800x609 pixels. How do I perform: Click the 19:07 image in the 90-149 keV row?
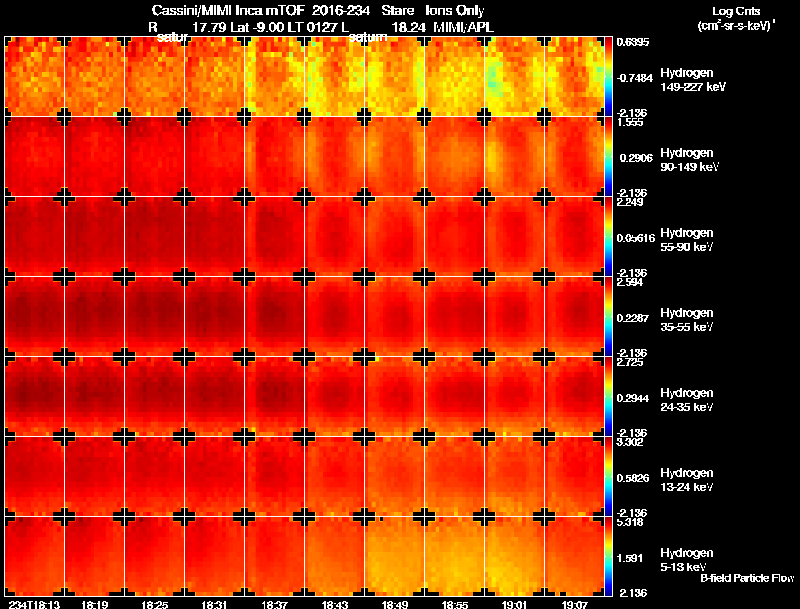pyautogui.click(x=574, y=157)
